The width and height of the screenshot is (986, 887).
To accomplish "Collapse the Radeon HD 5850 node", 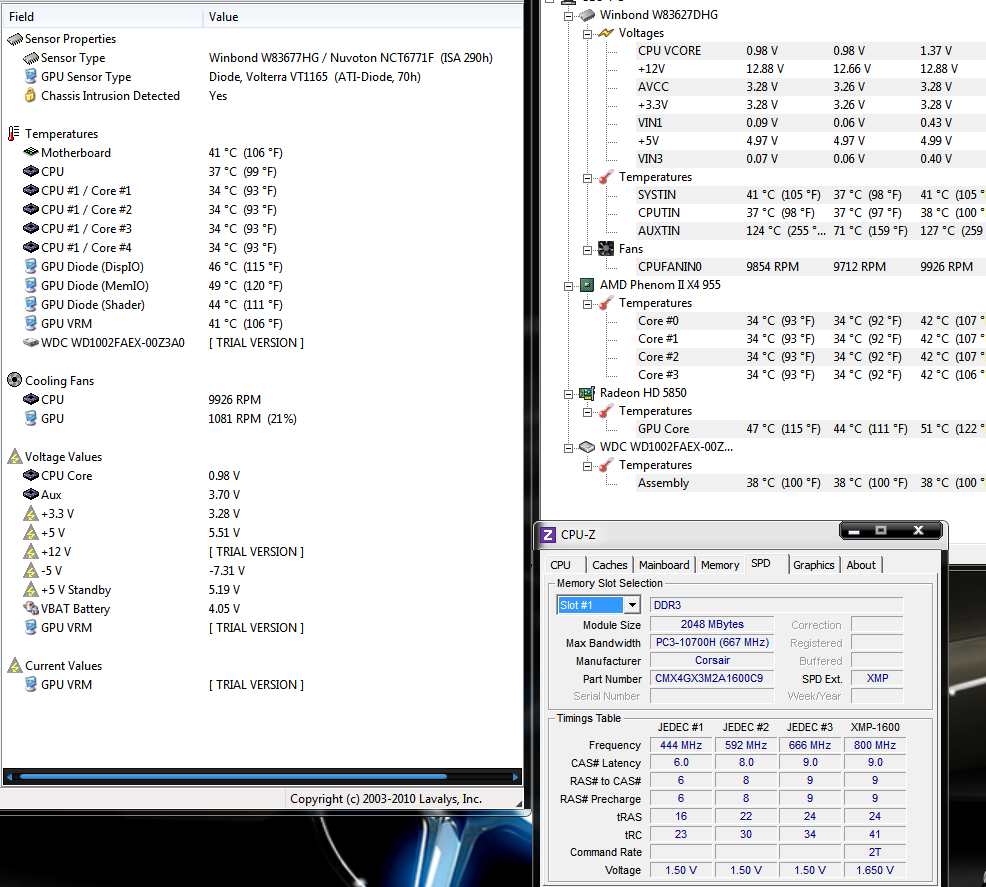I will [568, 394].
